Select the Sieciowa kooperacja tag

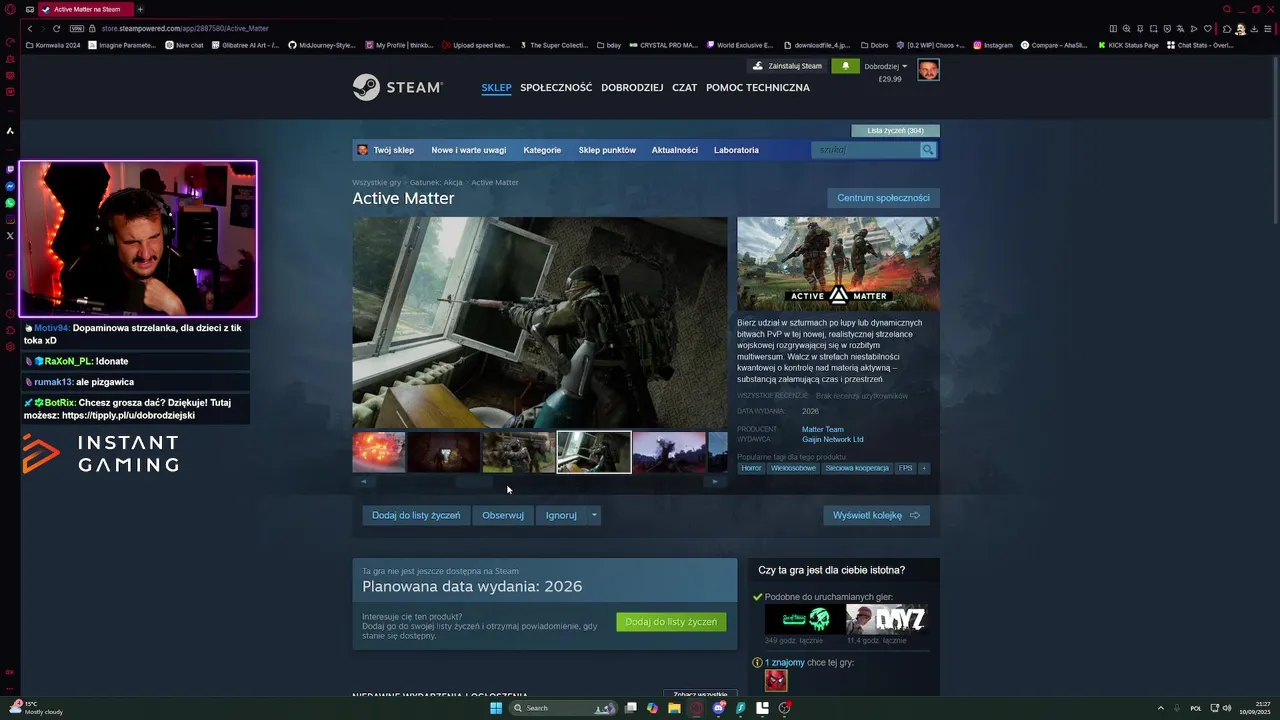tap(857, 468)
